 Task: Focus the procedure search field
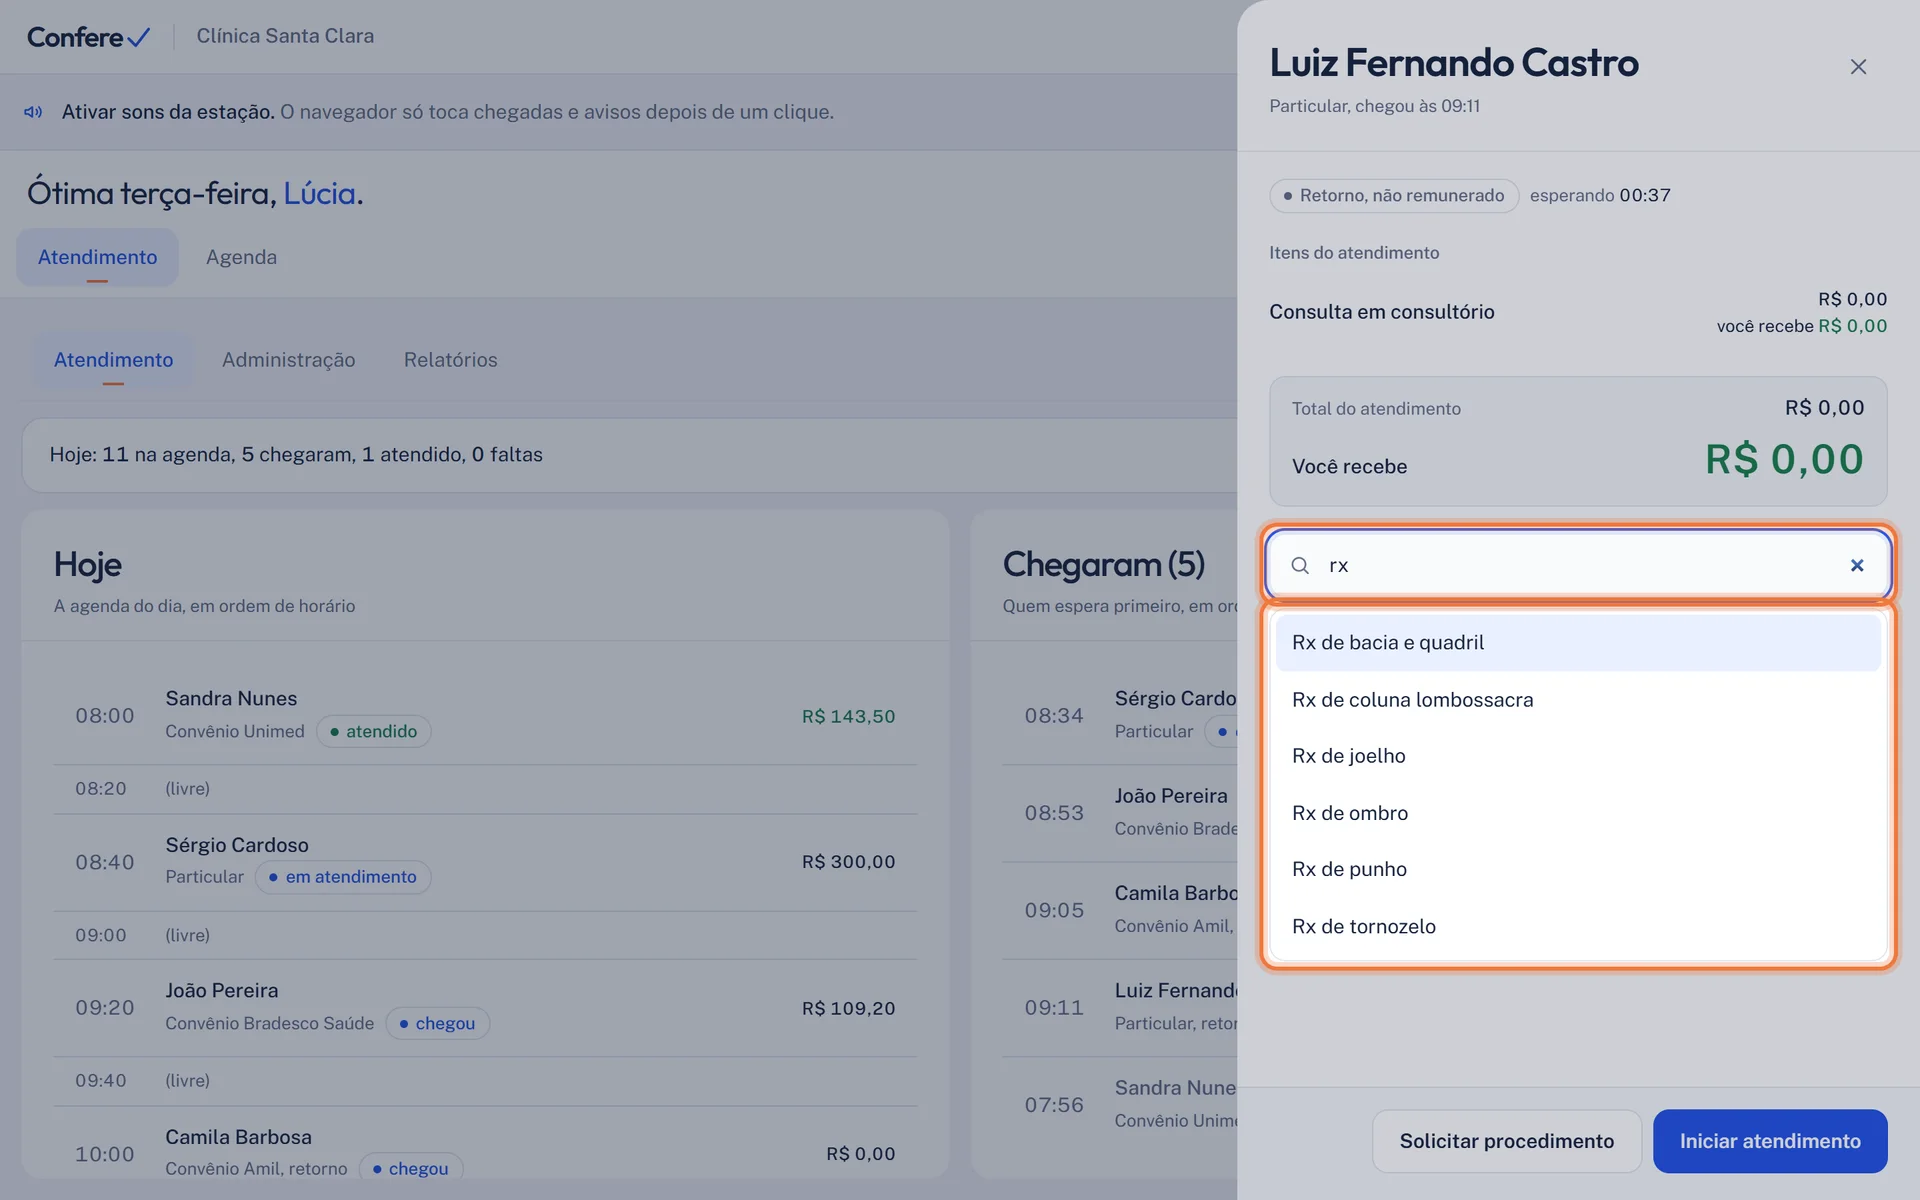point(1578,565)
